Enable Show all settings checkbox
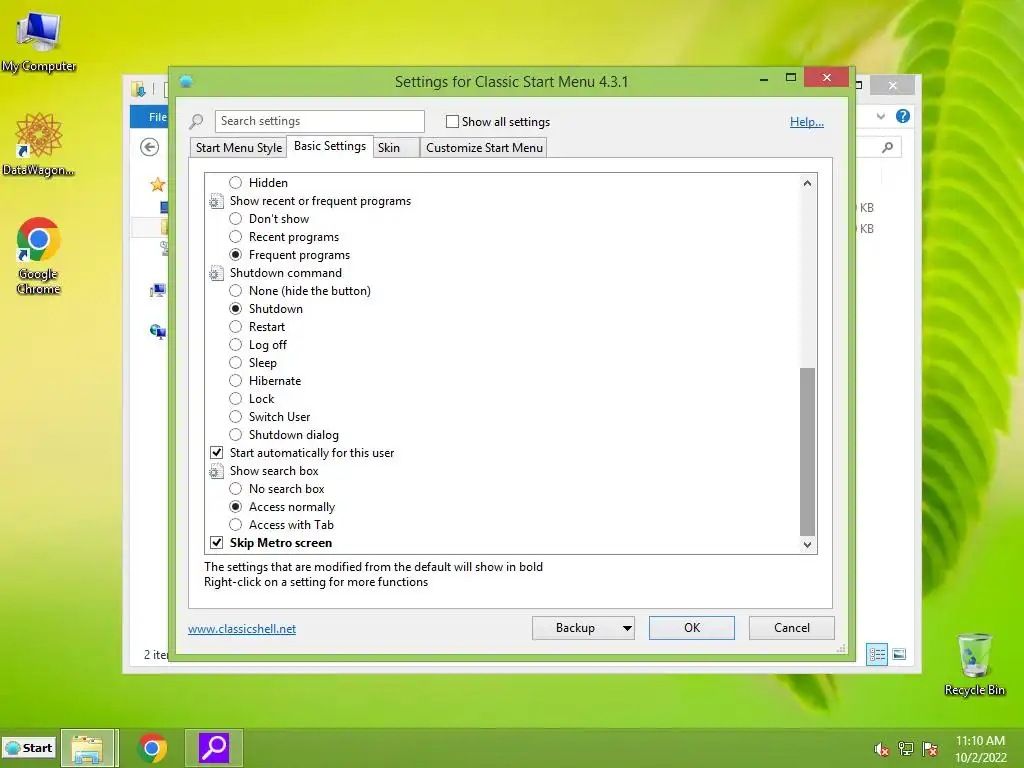The width and height of the screenshot is (1024, 768). pyautogui.click(x=452, y=121)
